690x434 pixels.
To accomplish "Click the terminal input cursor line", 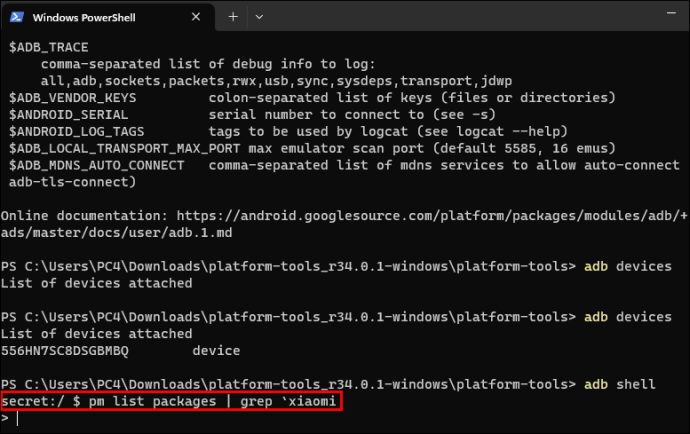I will coord(18,418).
